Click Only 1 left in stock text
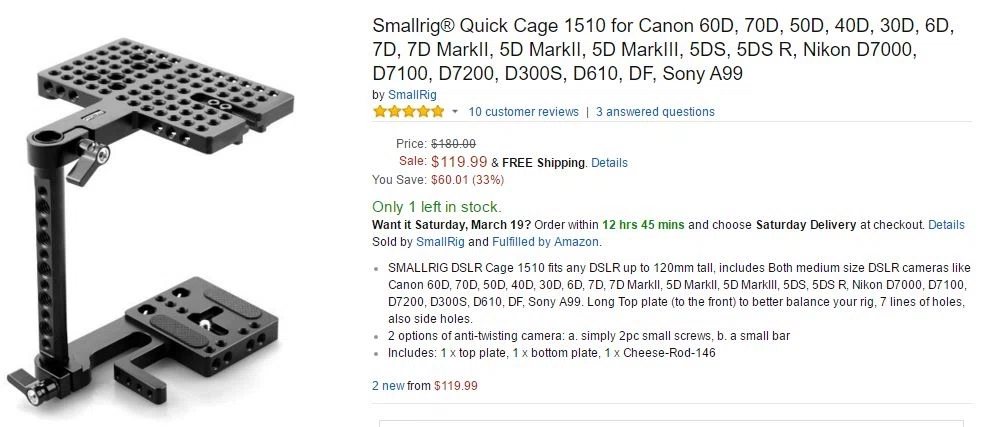This screenshot has height=427, width=982. tap(437, 207)
